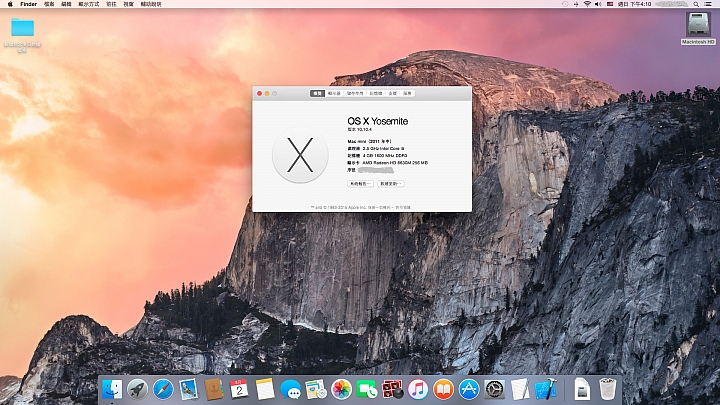Open Spotlight search magnifier in menu bar
This screenshot has width=720, height=405.
pyautogui.click(x=696, y=4)
